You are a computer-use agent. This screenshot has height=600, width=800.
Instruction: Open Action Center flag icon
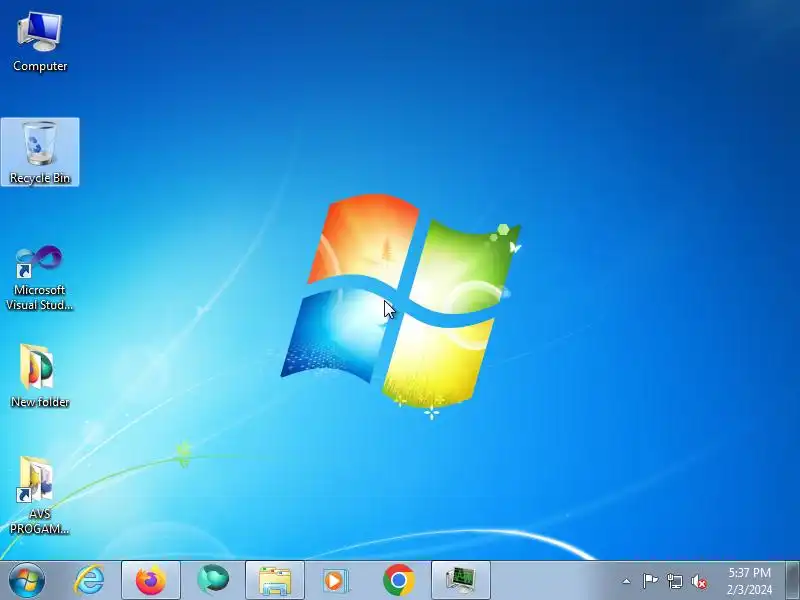649,581
